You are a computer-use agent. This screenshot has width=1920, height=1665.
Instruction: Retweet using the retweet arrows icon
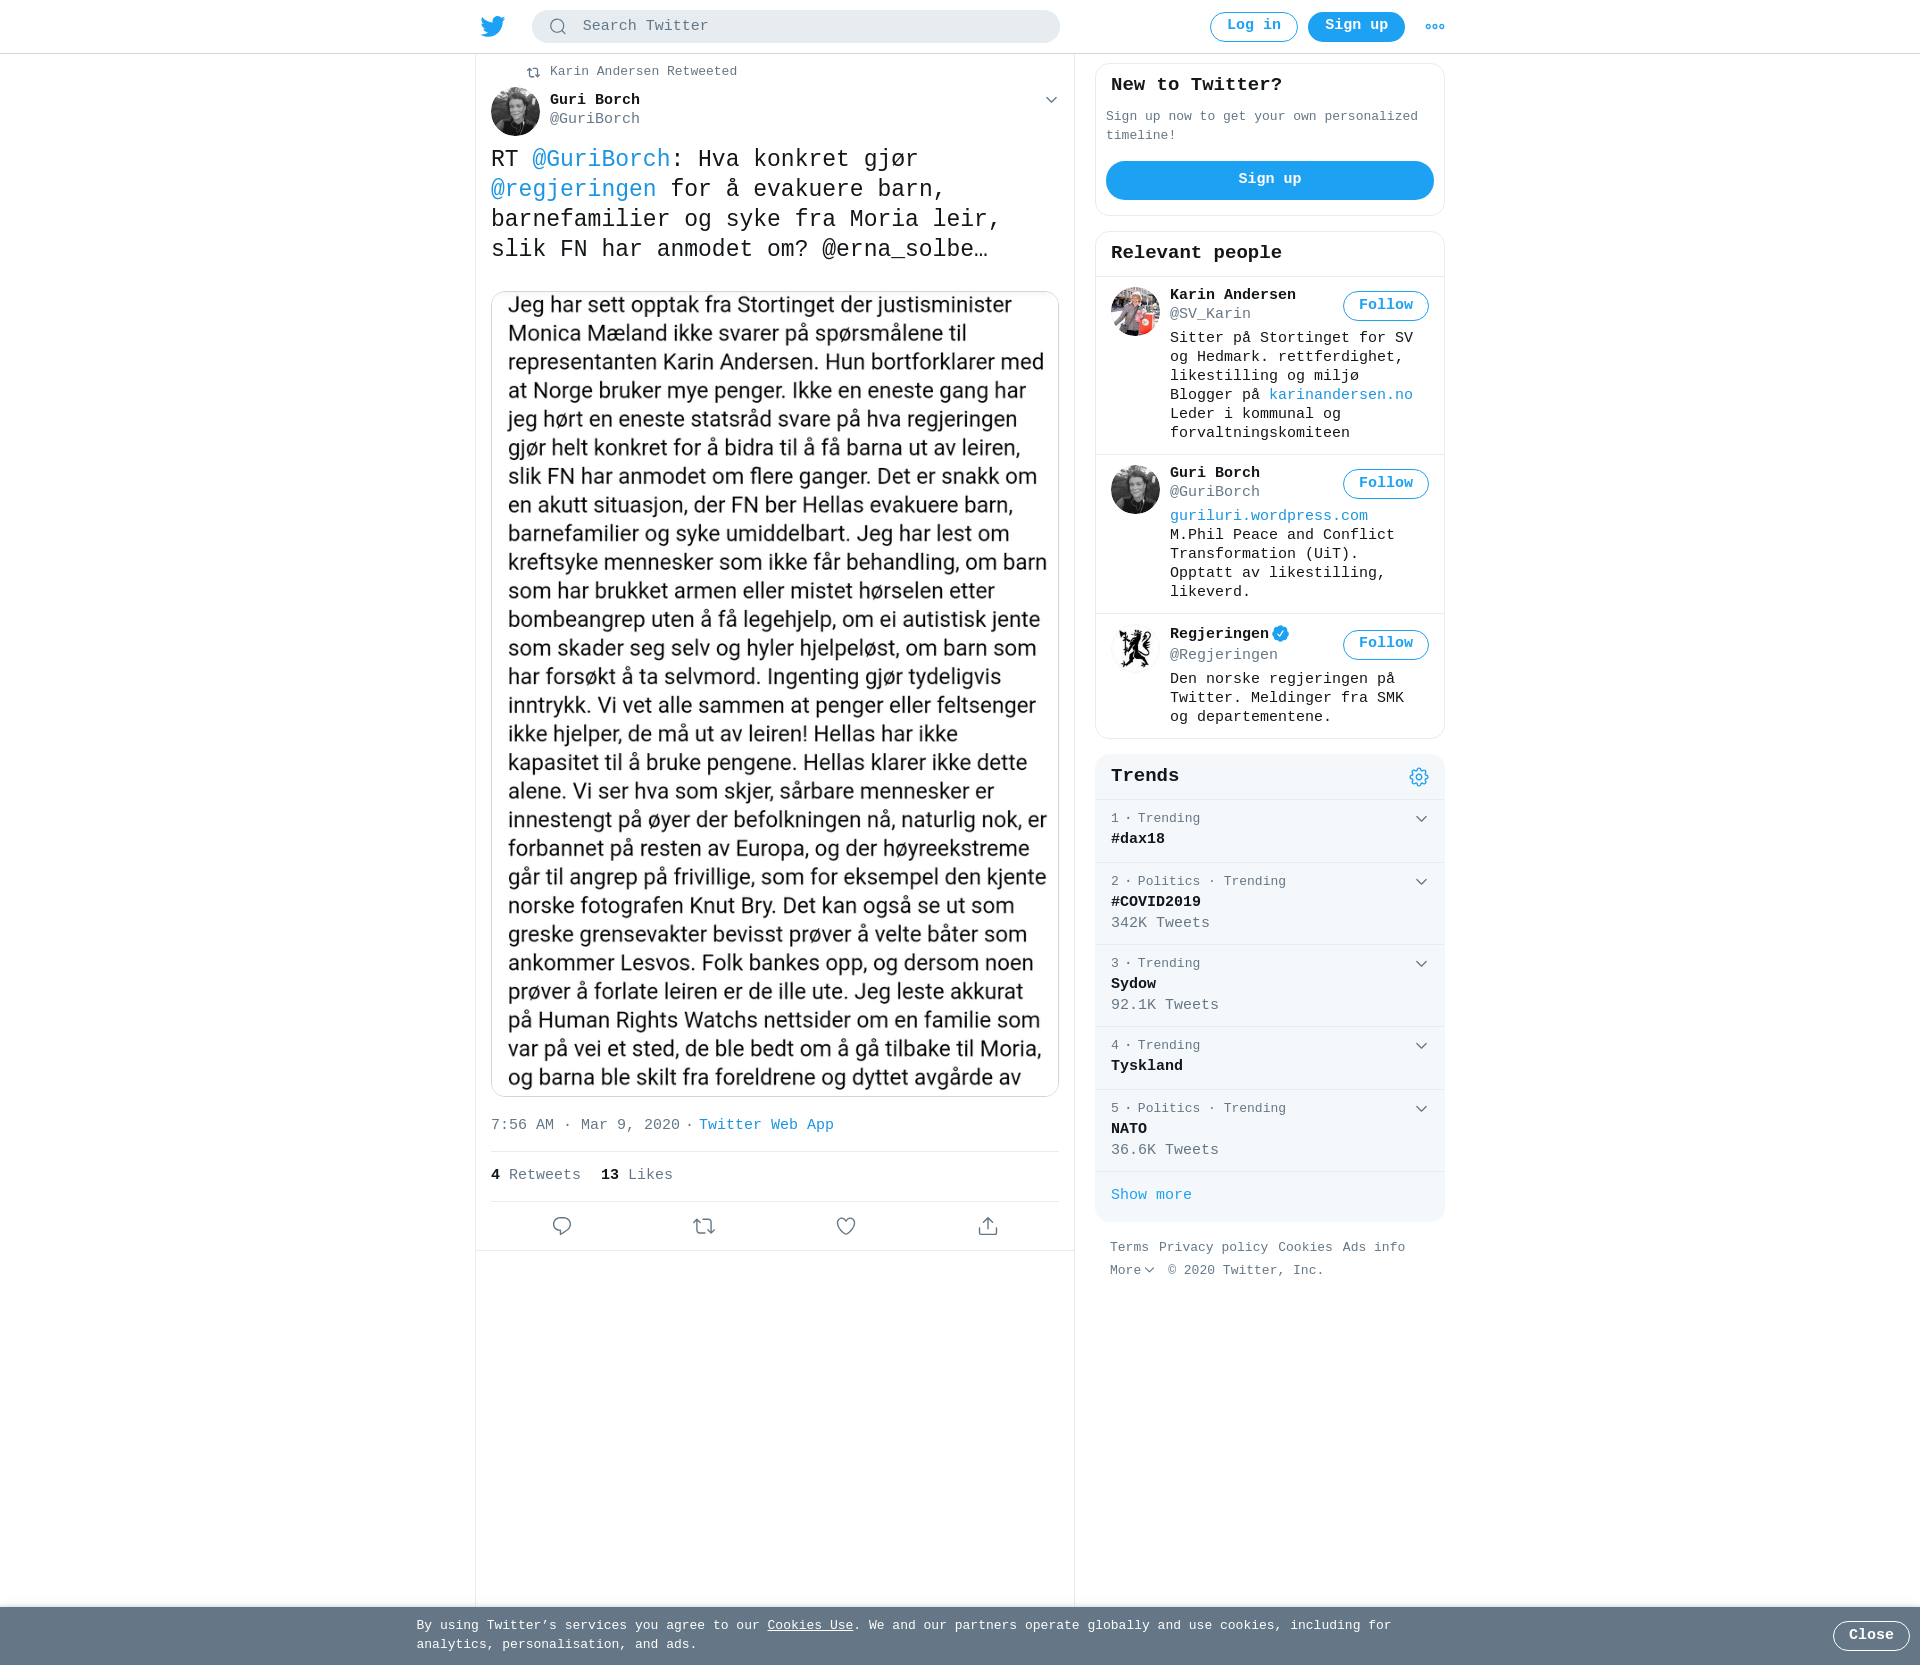tap(704, 1226)
